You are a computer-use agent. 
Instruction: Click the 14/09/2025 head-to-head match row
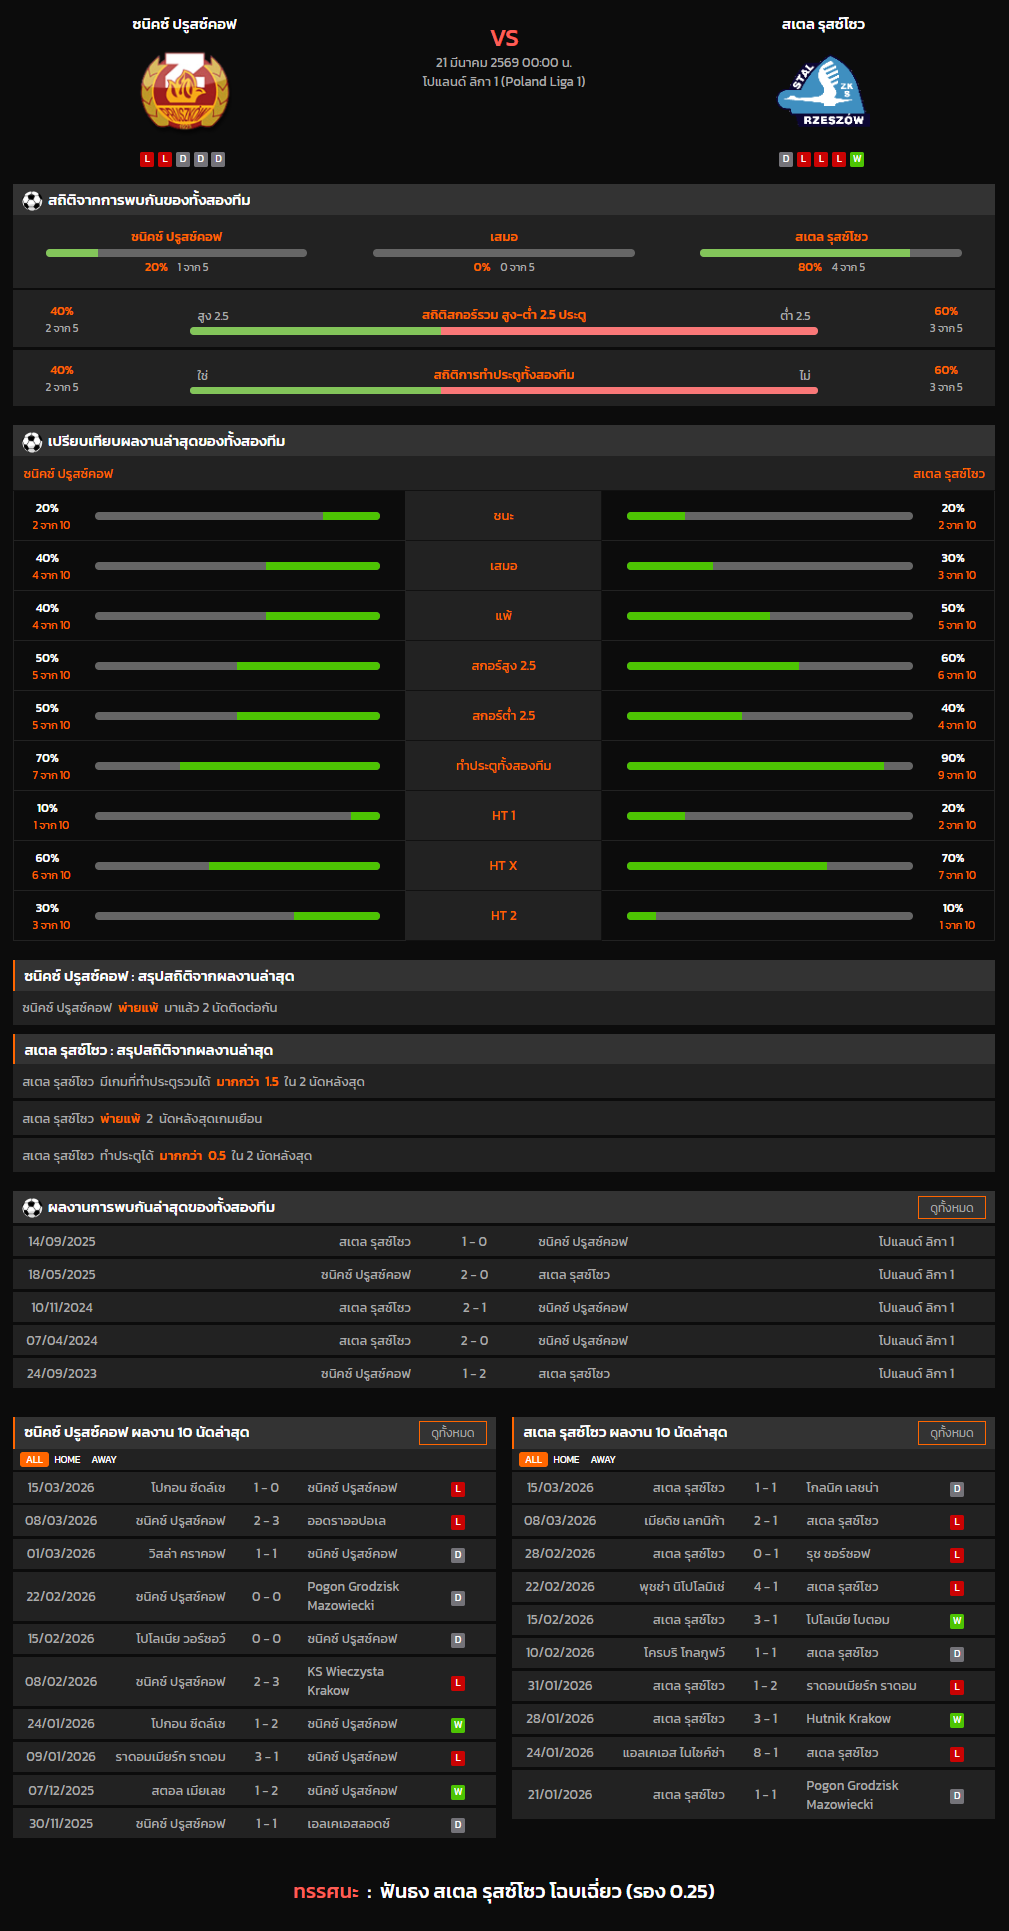[504, 1242]
